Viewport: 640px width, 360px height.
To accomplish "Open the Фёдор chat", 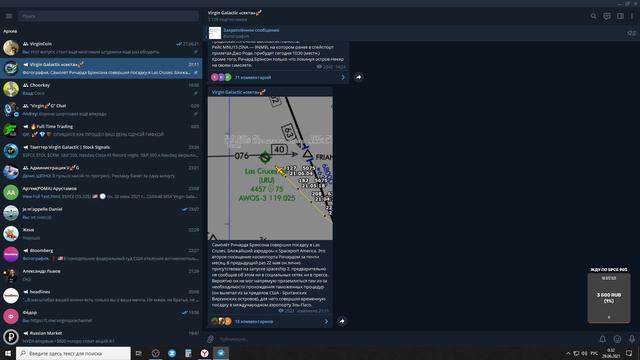I will click(101, 316).
